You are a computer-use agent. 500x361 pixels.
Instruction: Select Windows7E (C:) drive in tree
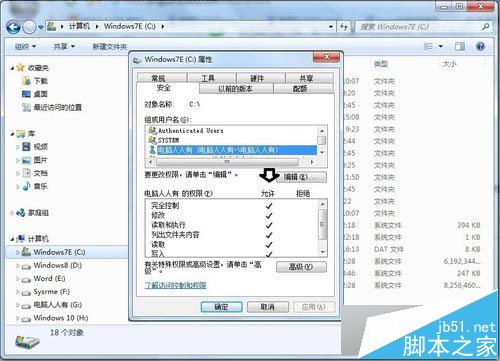click(x=59, y=252)
